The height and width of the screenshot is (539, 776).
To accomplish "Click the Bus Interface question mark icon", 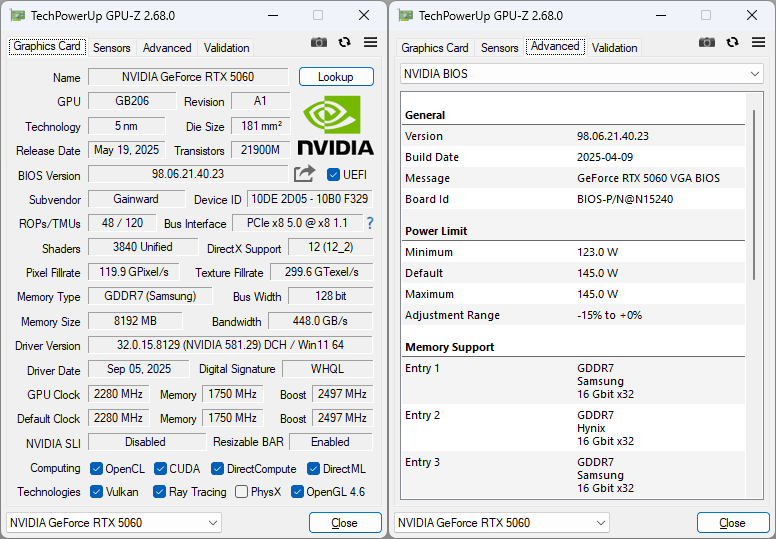I will (x=369, y=223).
